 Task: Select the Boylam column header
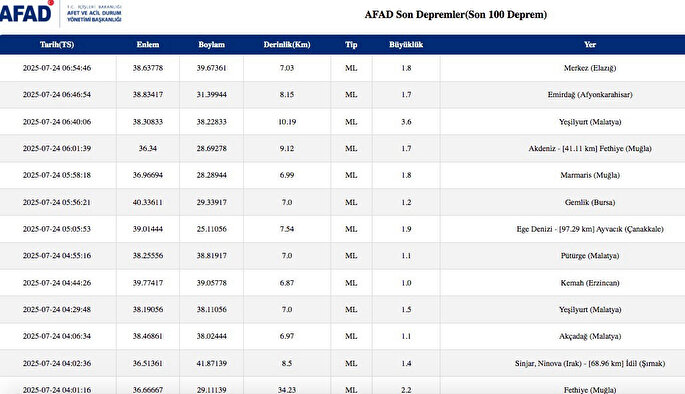211,45
